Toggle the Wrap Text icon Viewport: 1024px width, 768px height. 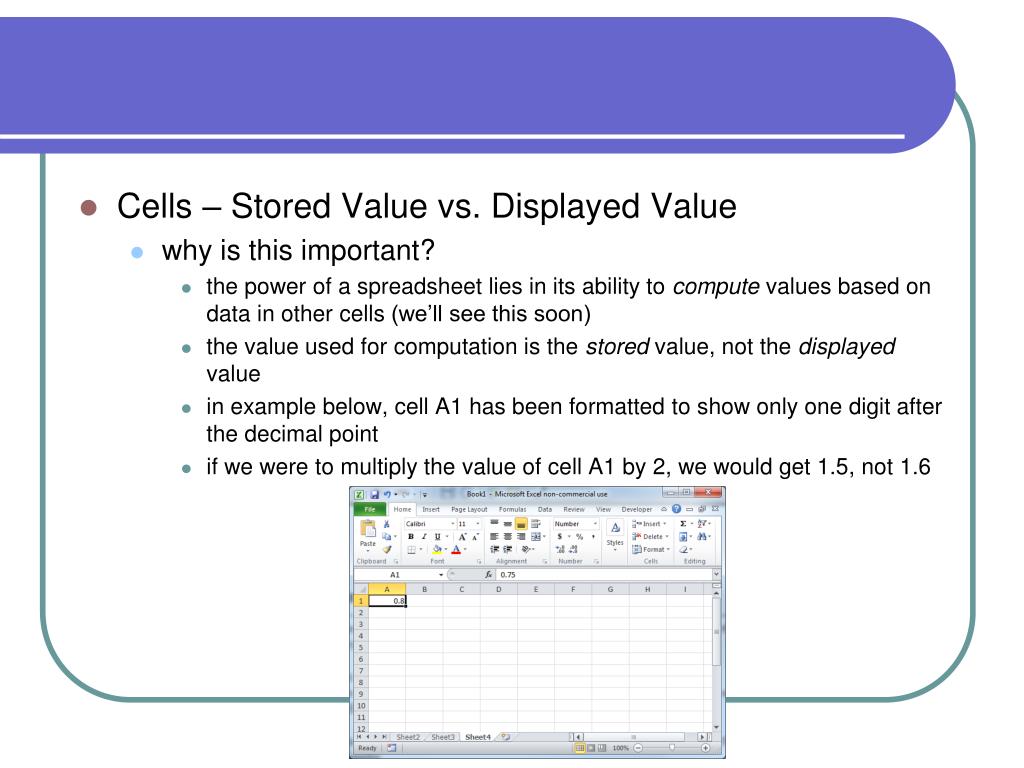535,524
